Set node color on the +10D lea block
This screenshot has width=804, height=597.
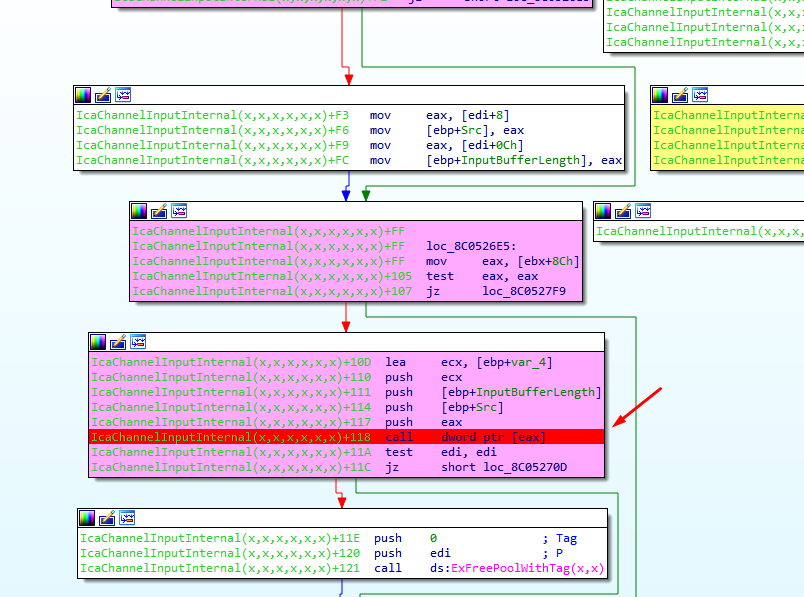click(98, 342)
